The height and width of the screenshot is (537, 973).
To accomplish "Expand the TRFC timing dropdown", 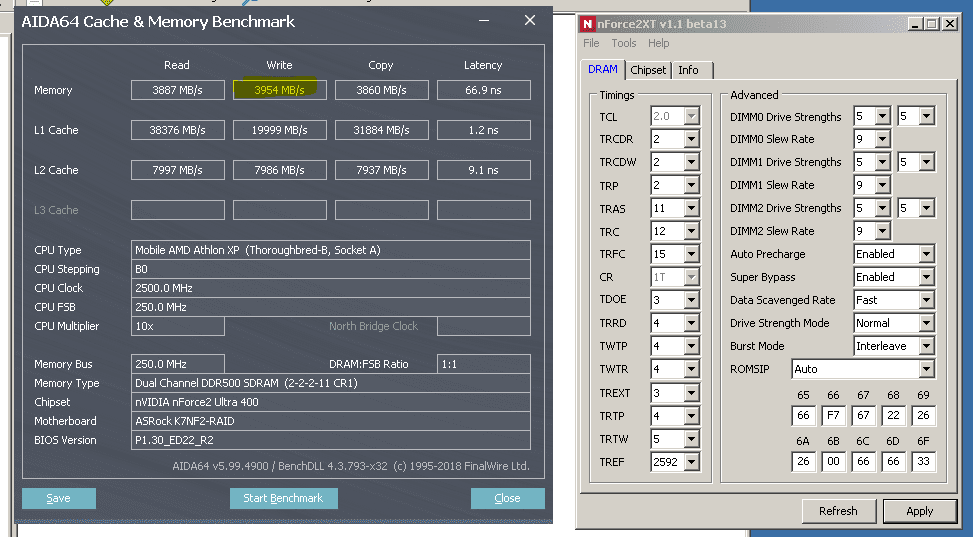I will click(x=691, y=254).
